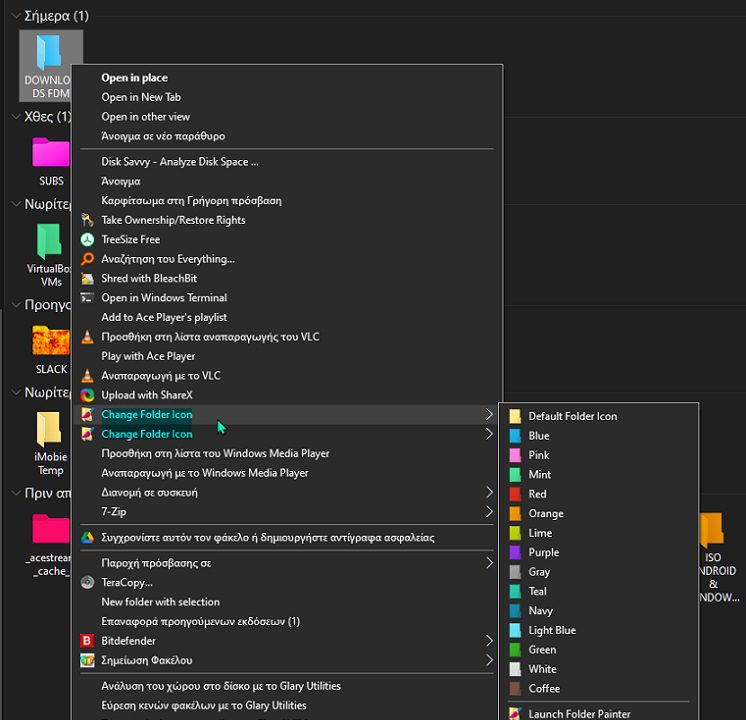Click the TreeSize Free green icon
This screenshot has width=746, height=720.
(x=87, y=239)
